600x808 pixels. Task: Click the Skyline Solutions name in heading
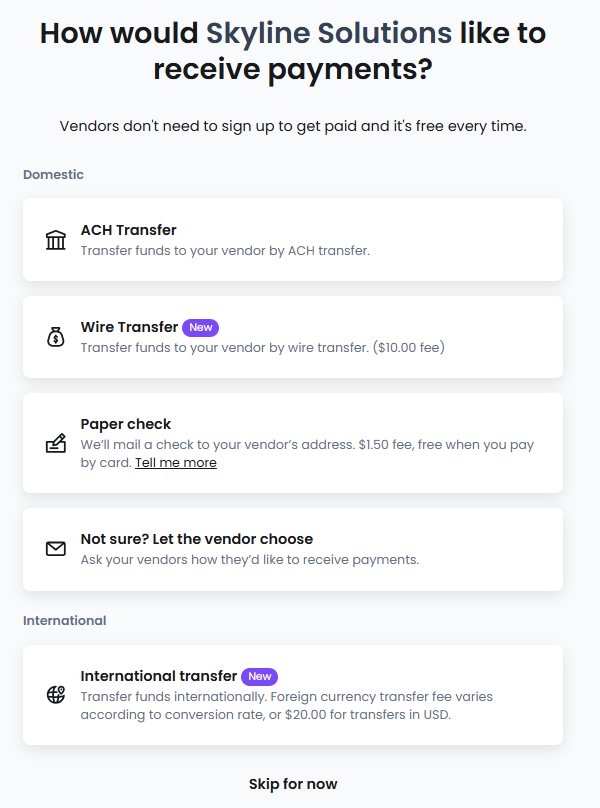[329, 33]
